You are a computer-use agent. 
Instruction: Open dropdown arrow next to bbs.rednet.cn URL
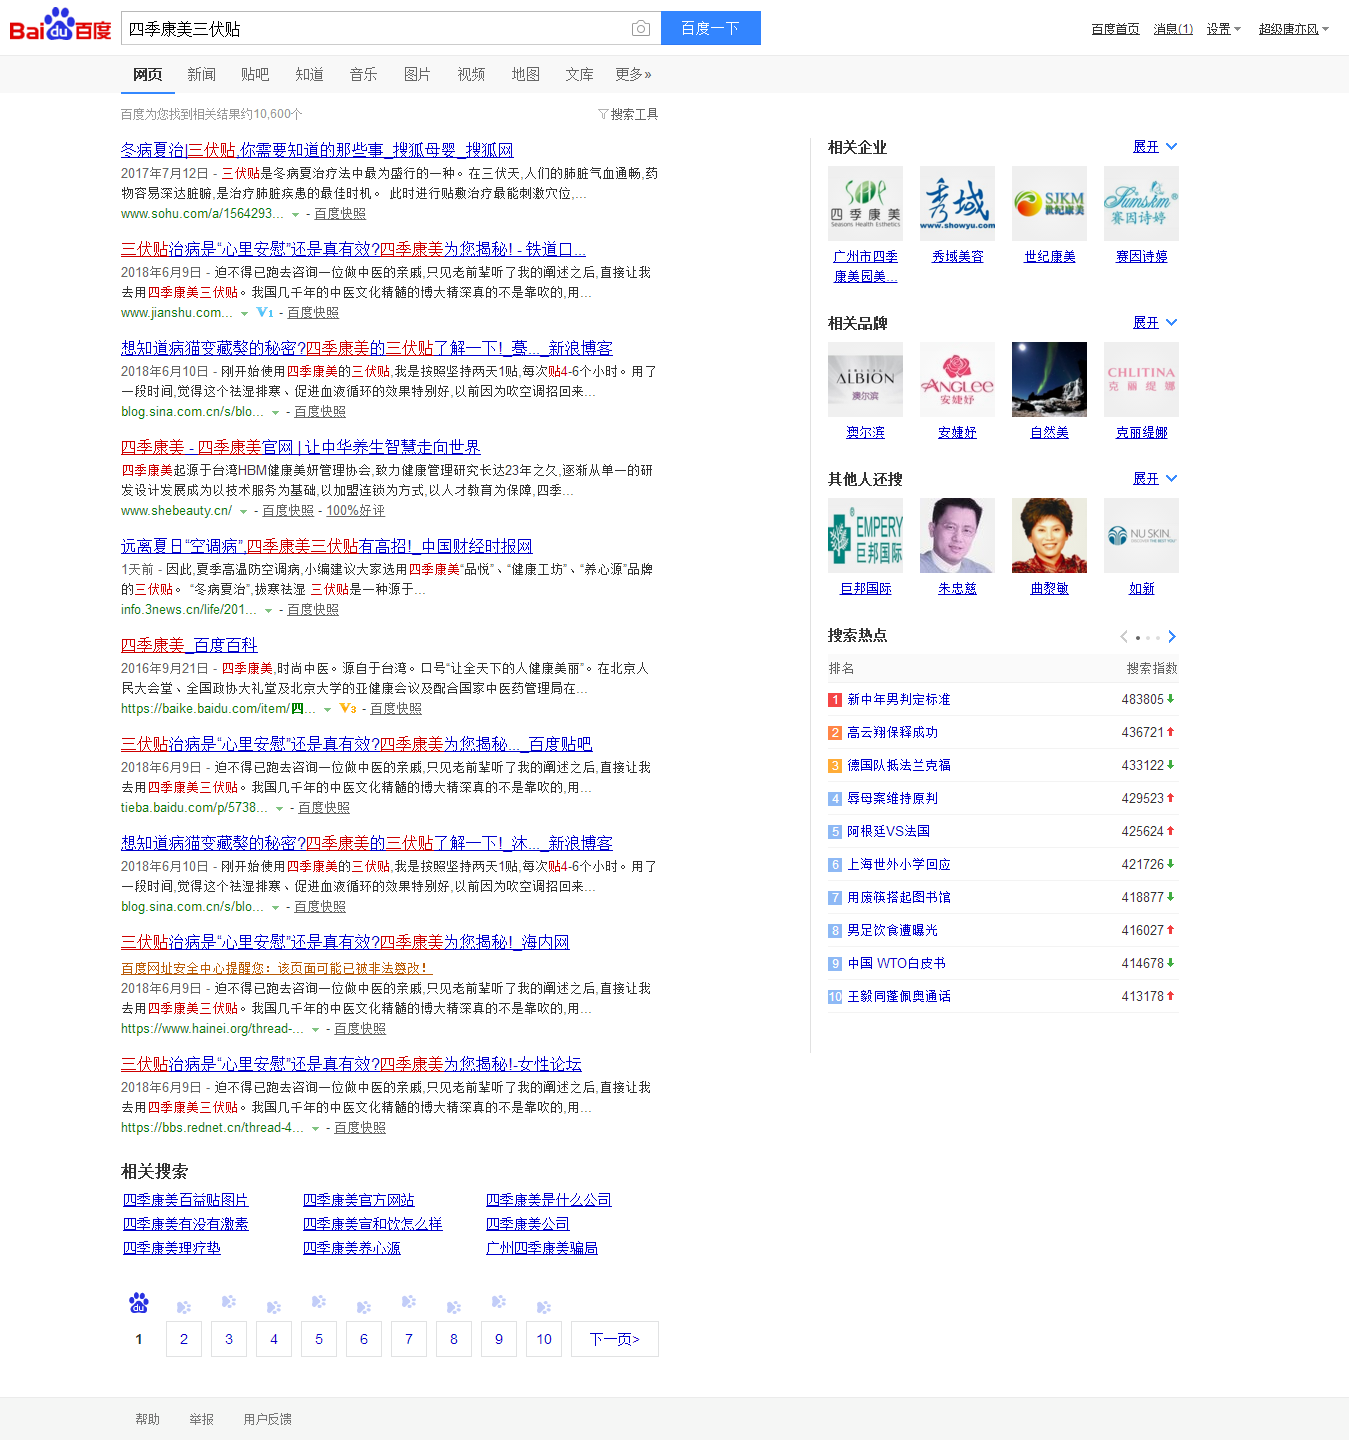[x=315, y=1129]
